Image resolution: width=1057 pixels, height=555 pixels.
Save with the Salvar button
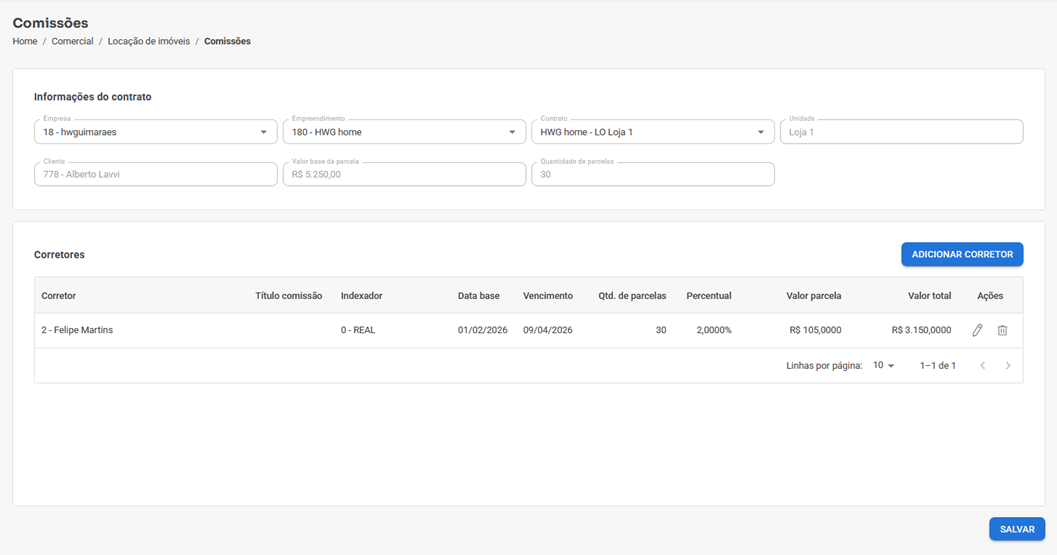tap(1017, 529)
